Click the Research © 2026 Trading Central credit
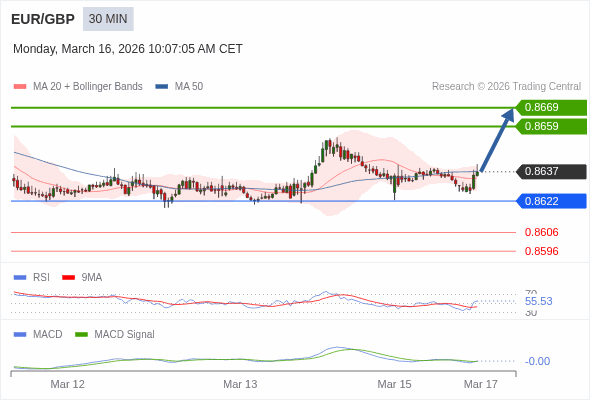 pos(506,87)
